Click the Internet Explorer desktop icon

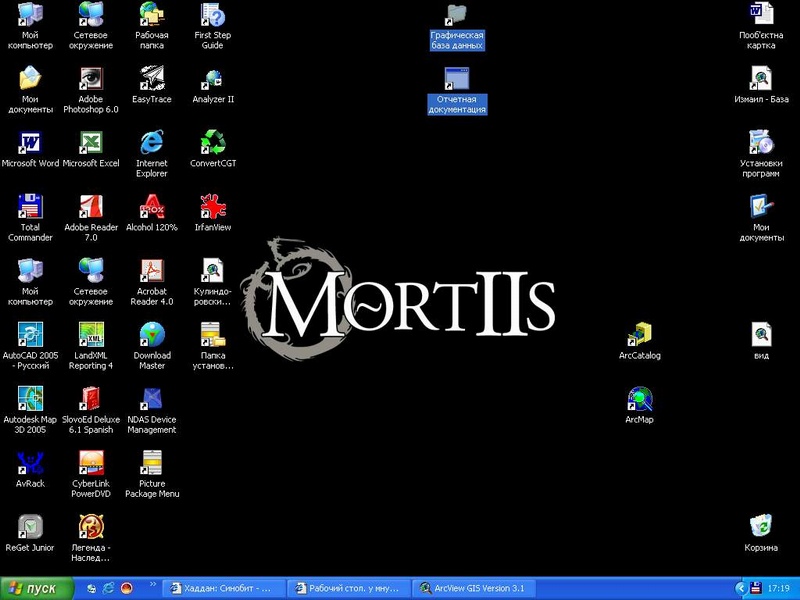pyautogui.click(x=152, y=154)
